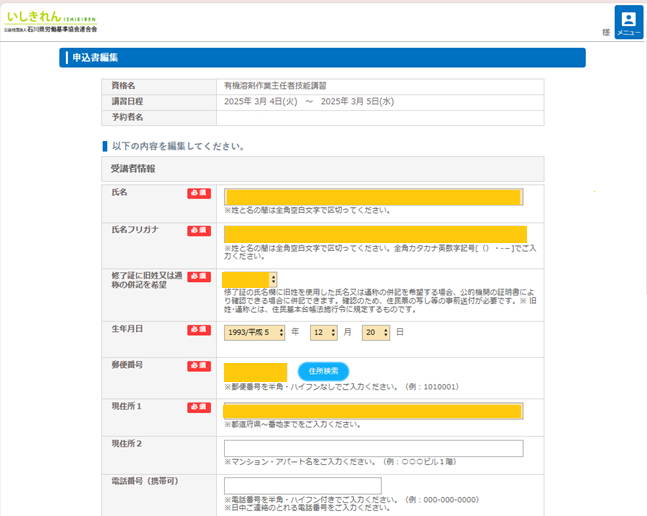
Task: Click the 必須 badge beside 生年月日
Action: click(x=199, y=331)
